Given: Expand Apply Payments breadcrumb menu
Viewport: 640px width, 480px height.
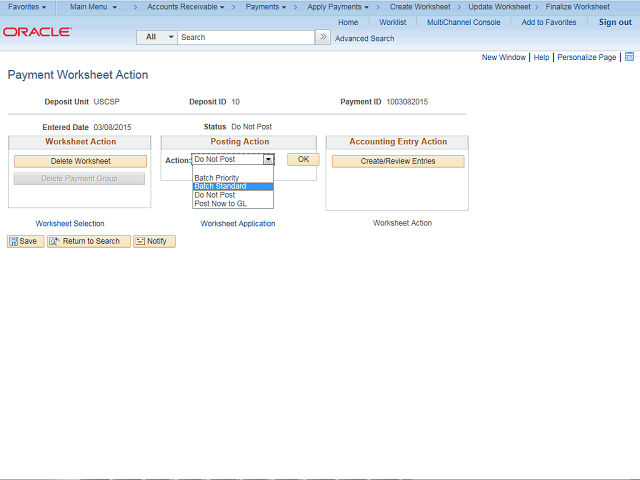Looking at the screenshot, I should pyautogui.click(x=338, y=7).
